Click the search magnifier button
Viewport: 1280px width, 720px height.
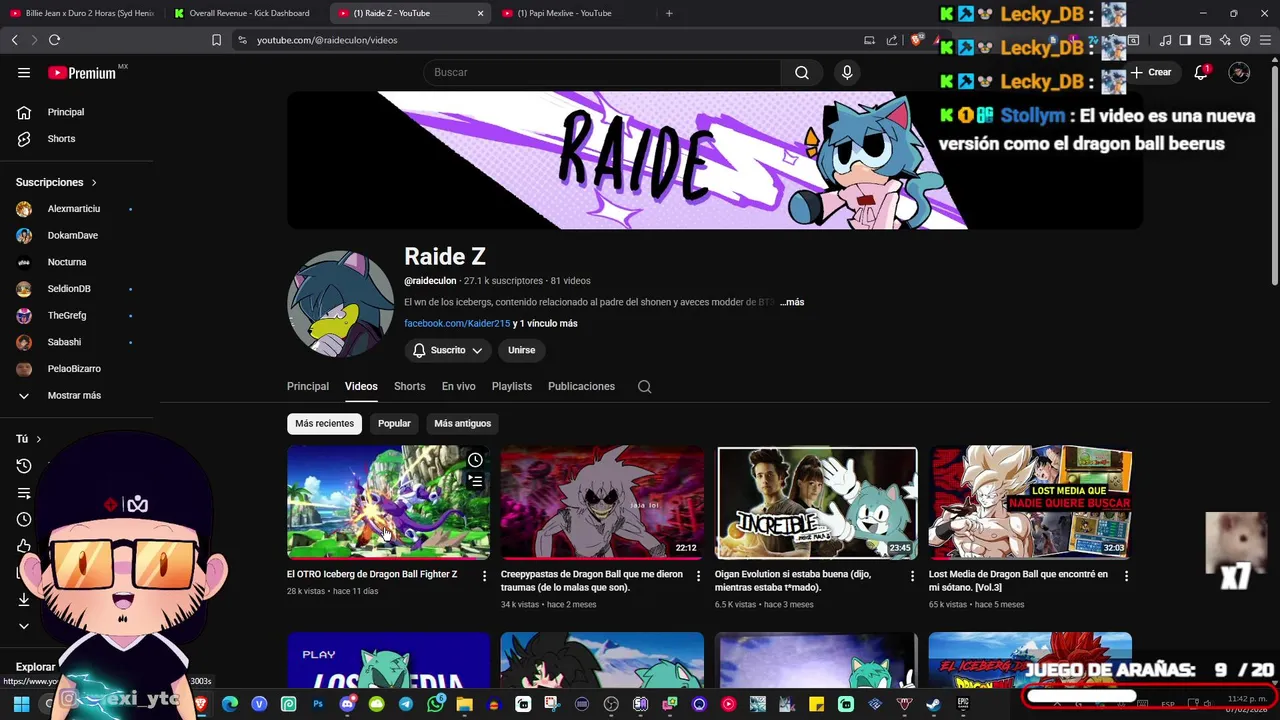[x=802, y=73]
